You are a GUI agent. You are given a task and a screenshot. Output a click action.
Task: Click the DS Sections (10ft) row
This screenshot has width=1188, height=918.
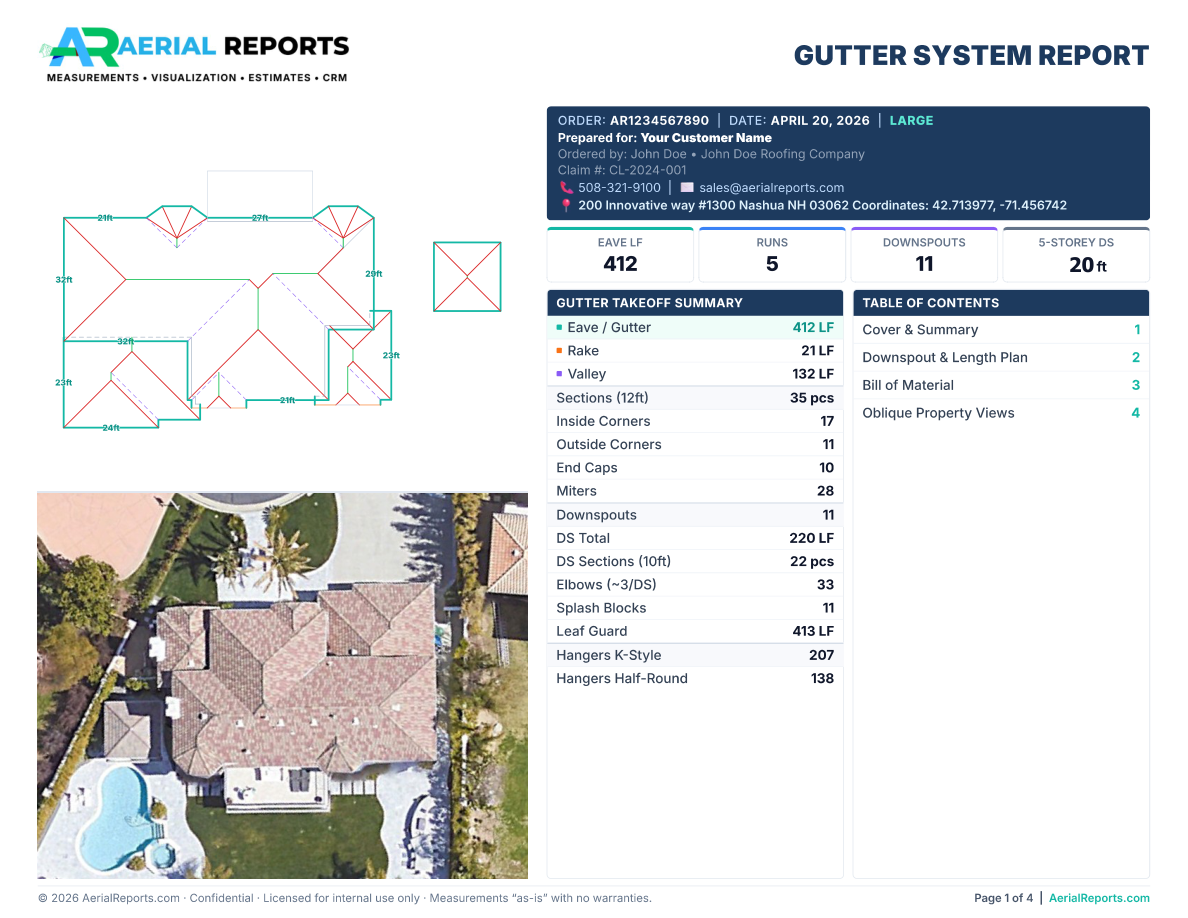tap(695, 561)
